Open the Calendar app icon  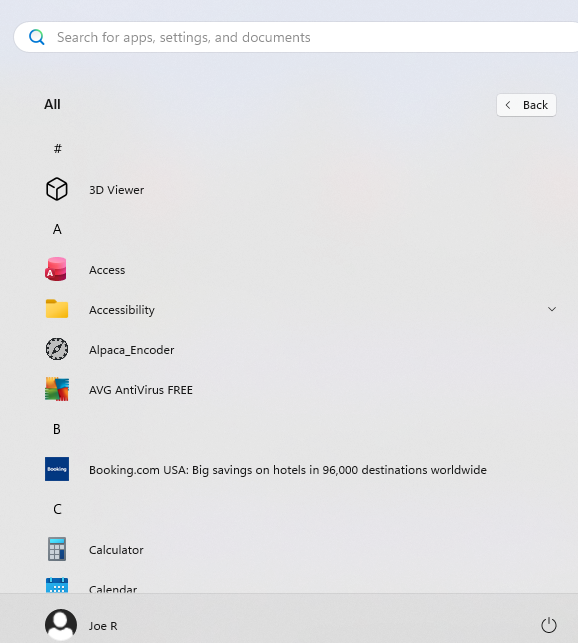tap(57, 586)
